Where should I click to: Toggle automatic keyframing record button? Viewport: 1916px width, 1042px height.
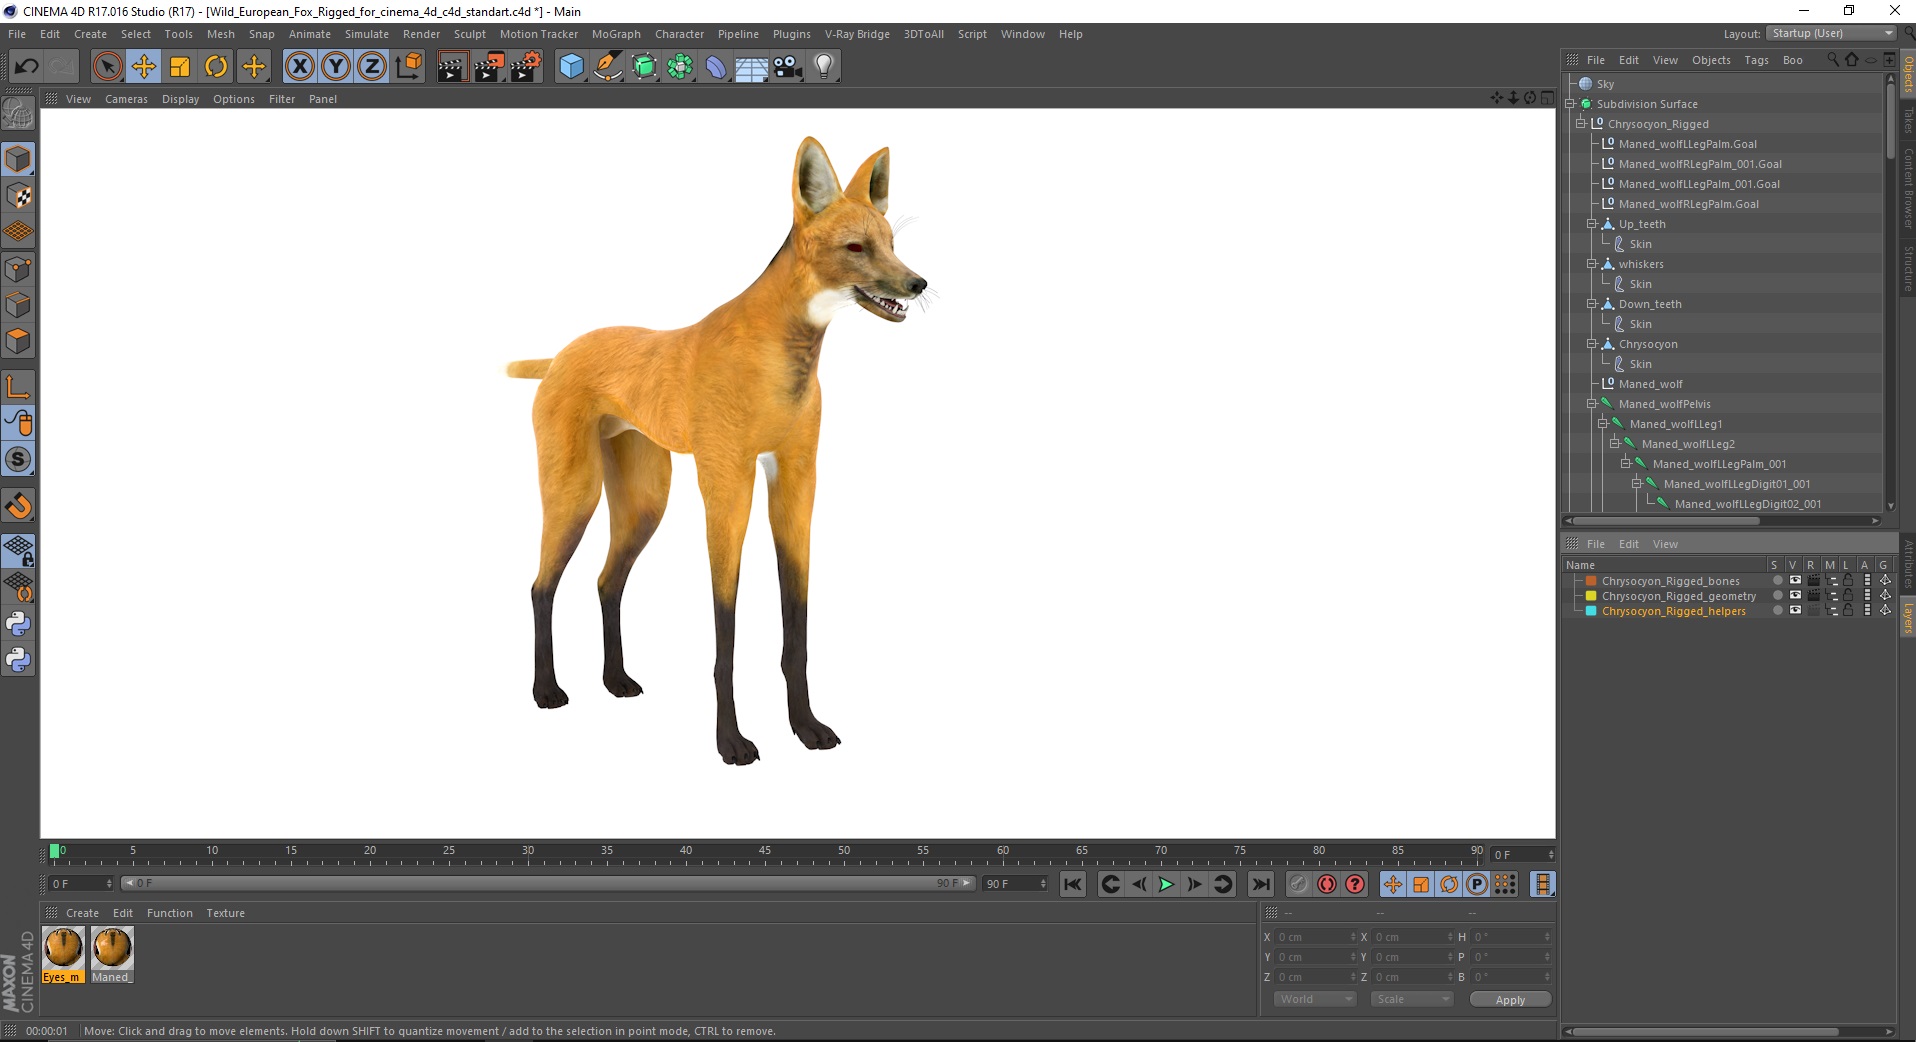click(1327, 884)
